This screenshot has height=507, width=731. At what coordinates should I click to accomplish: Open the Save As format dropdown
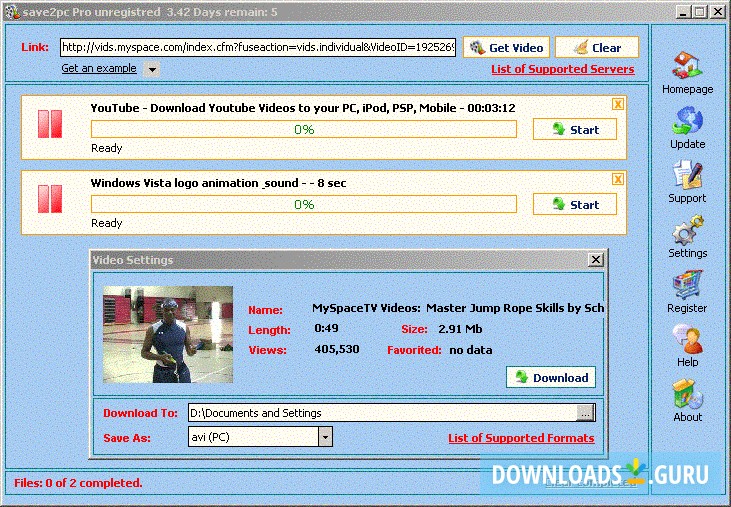pos(325,437)
